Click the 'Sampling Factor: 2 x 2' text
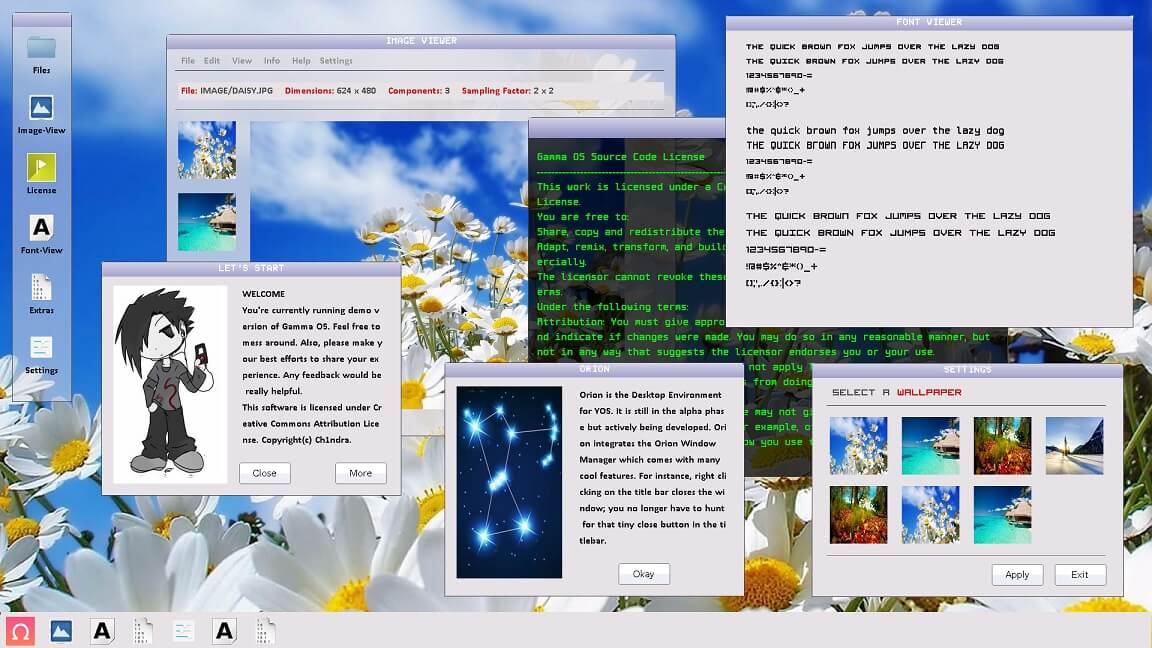Screen dimensions: 1152x648 tap(508, 91)
